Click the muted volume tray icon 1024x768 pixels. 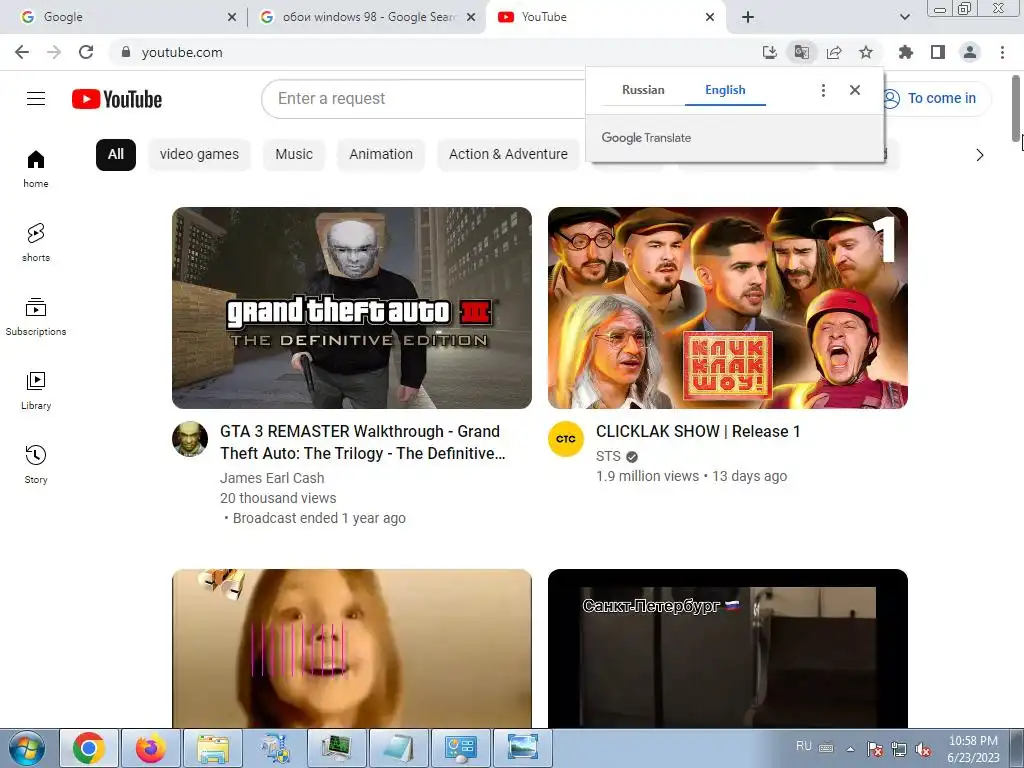click(x=923, y=749)
